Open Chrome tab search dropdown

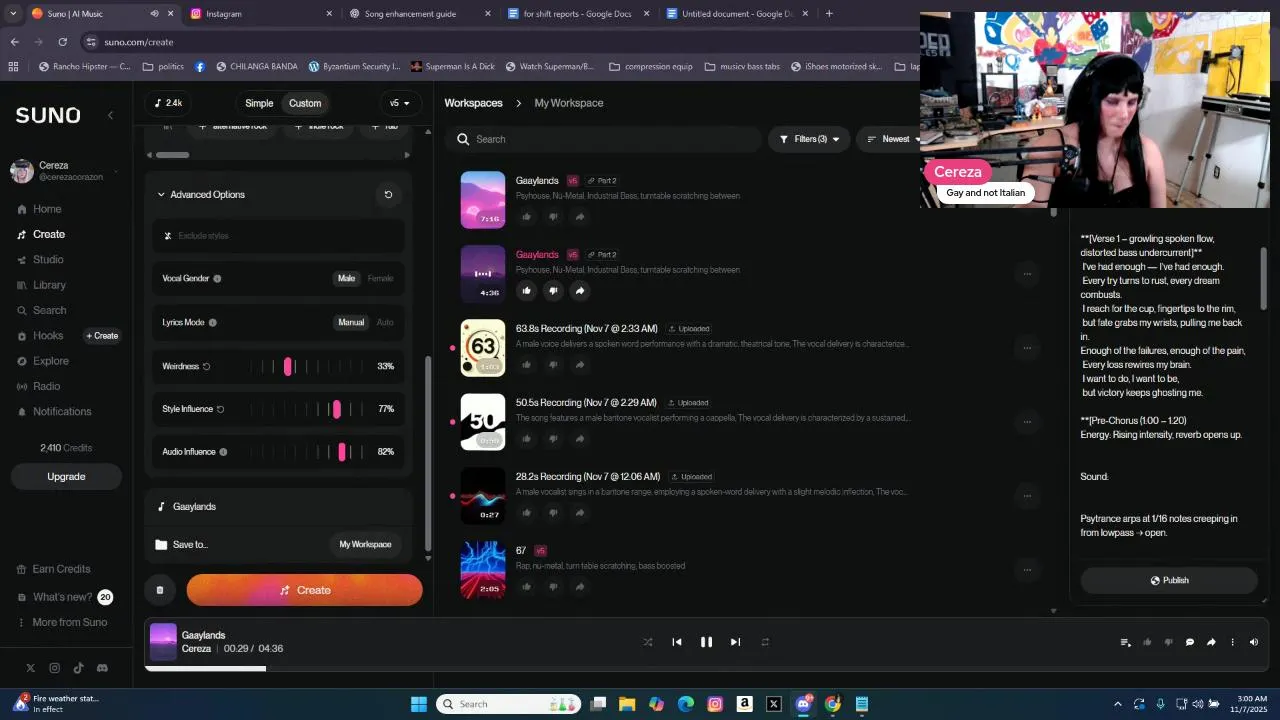coord(13,14)
